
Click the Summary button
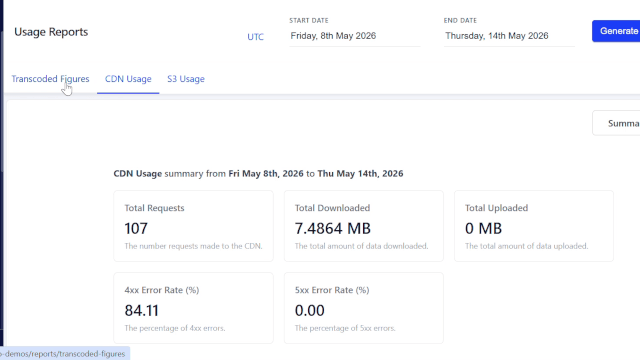click(x=616, y=123)
